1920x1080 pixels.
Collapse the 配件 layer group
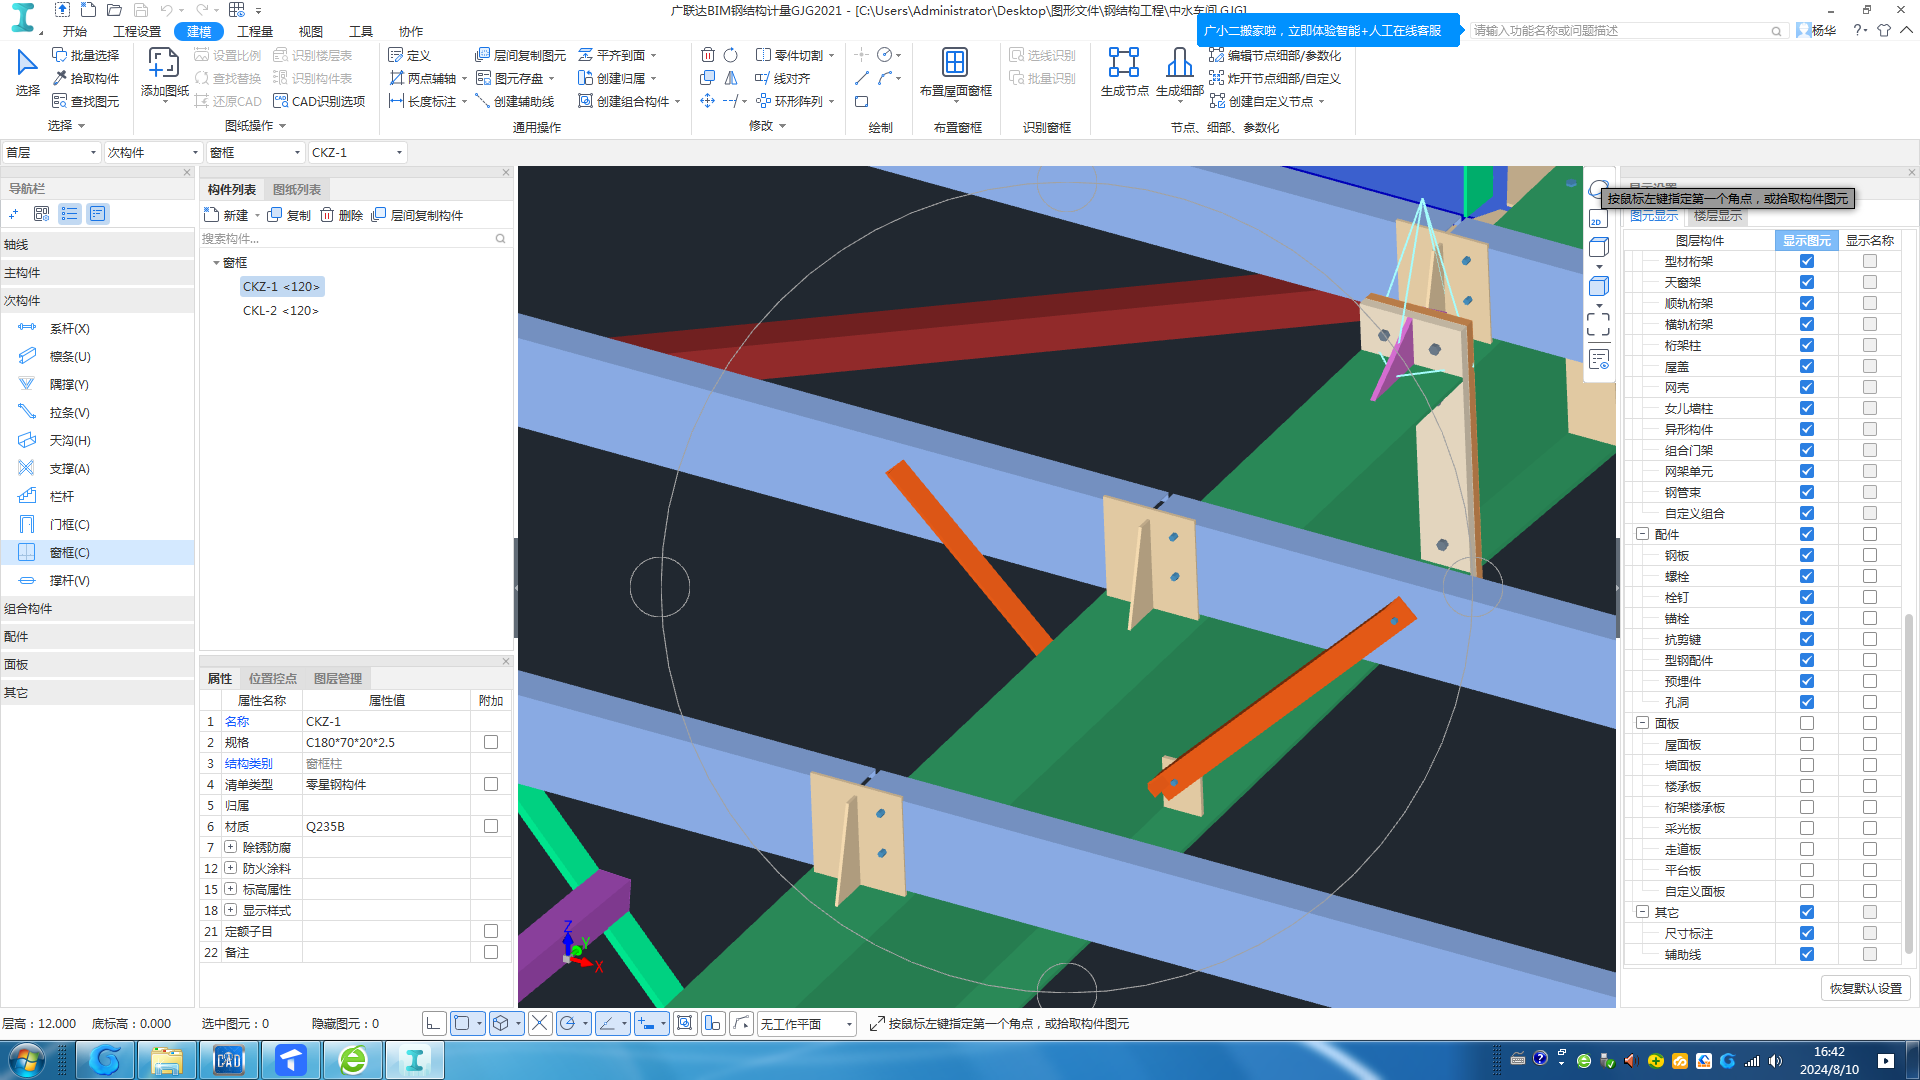pos(1642,534)
